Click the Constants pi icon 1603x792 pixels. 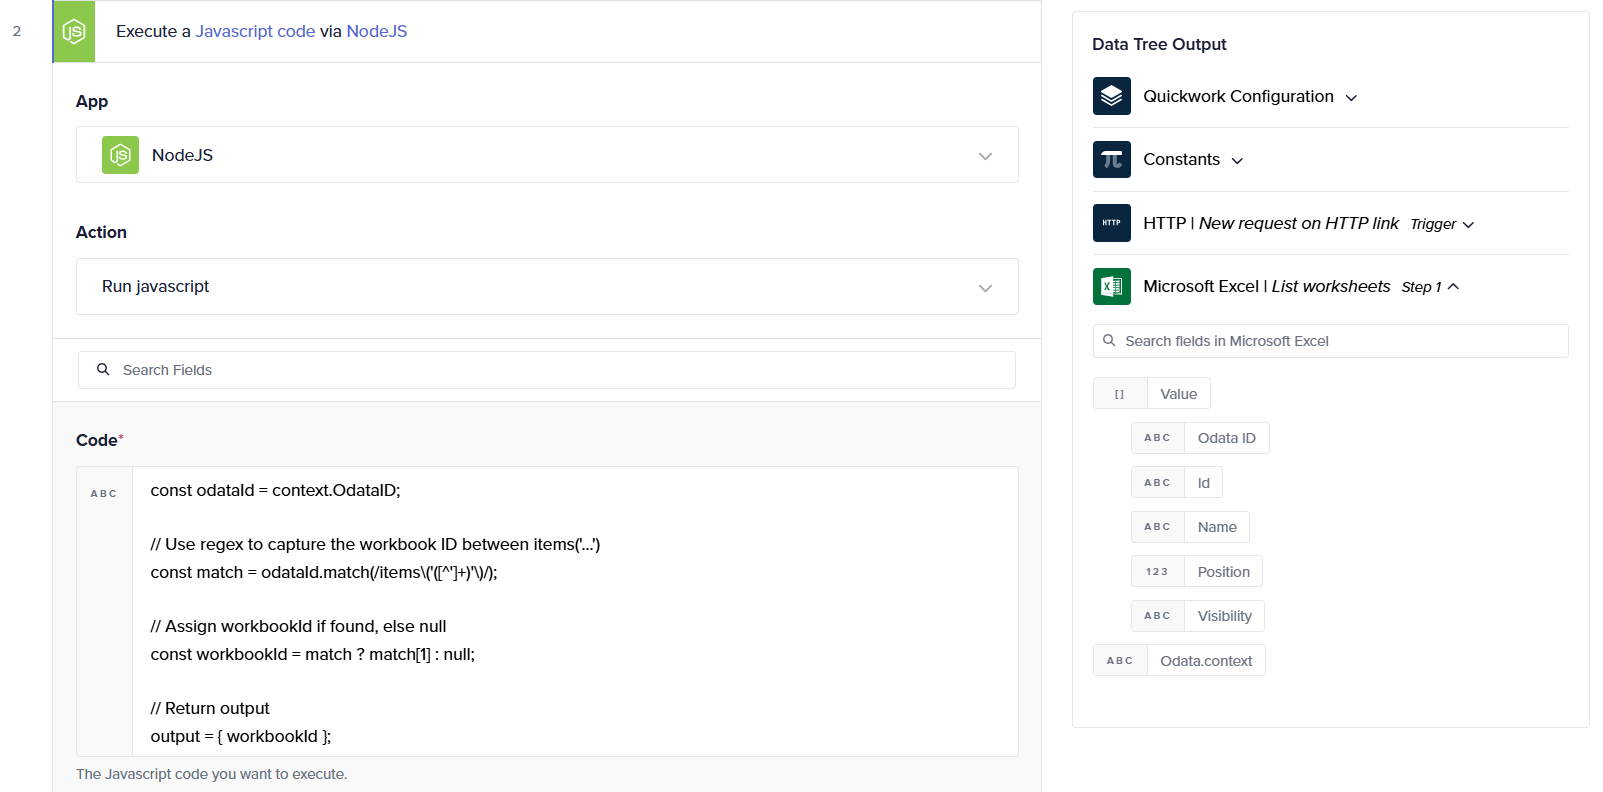point(1111,160)
